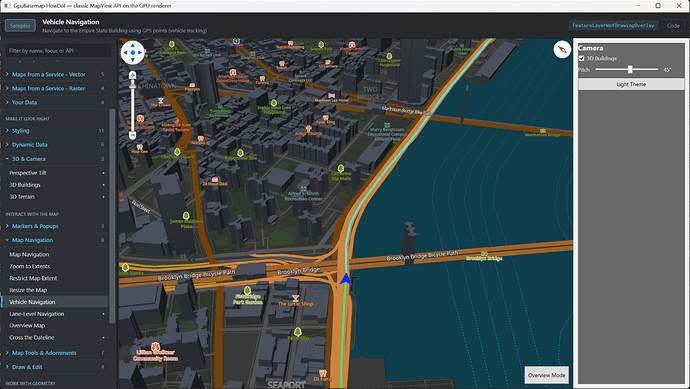Pan the map up with the up arrow
690x389 pixels.
pyautogui.click(x=132, y=45)
